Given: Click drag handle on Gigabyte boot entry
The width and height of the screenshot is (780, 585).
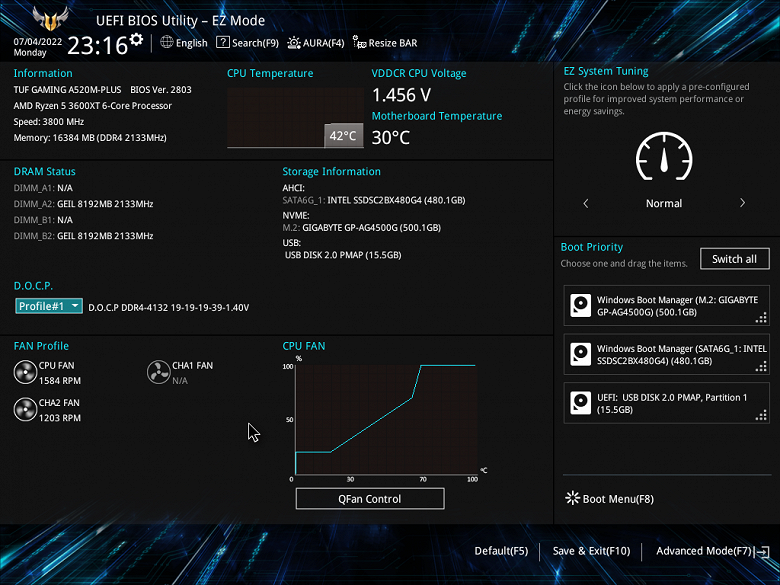Looking at the screenshot, I should tap(761, 318).
